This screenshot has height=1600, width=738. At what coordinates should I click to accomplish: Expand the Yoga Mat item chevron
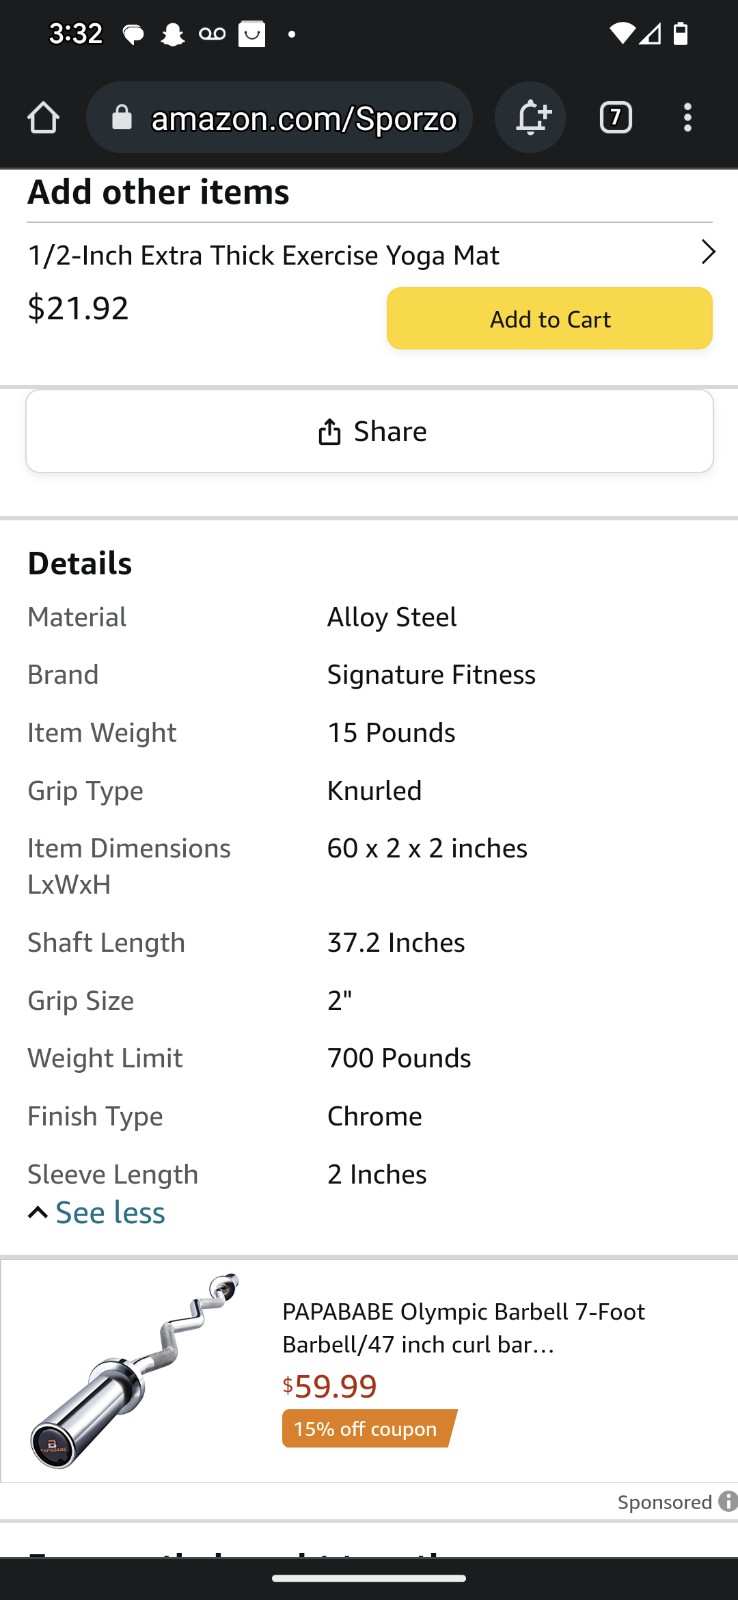pos(708,252)
